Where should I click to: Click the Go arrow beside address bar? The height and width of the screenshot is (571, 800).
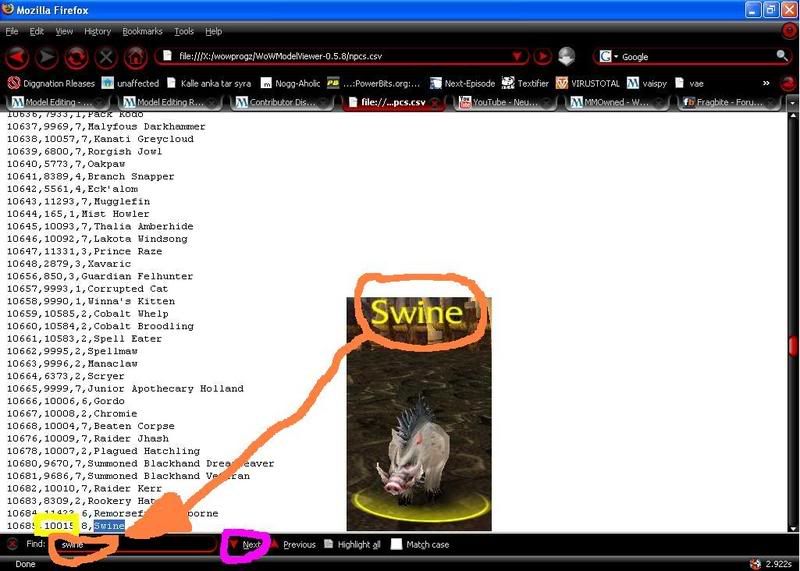click(542, 56)
